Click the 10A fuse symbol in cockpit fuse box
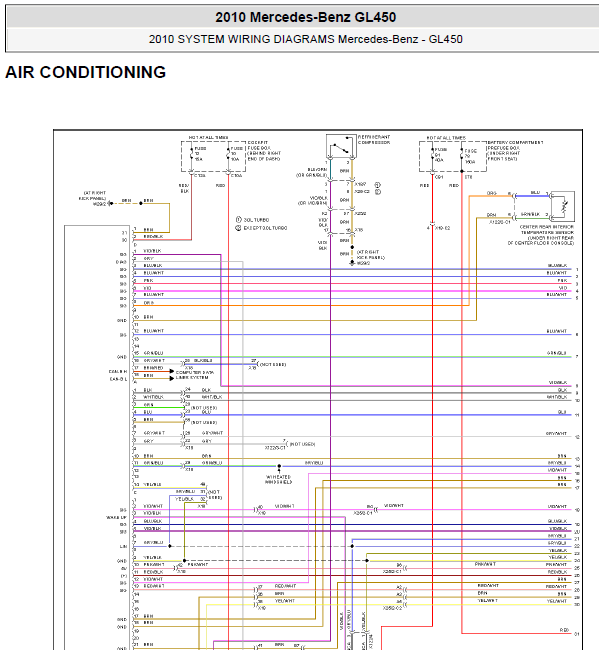 pyautogui.click(x=228, y=153)
